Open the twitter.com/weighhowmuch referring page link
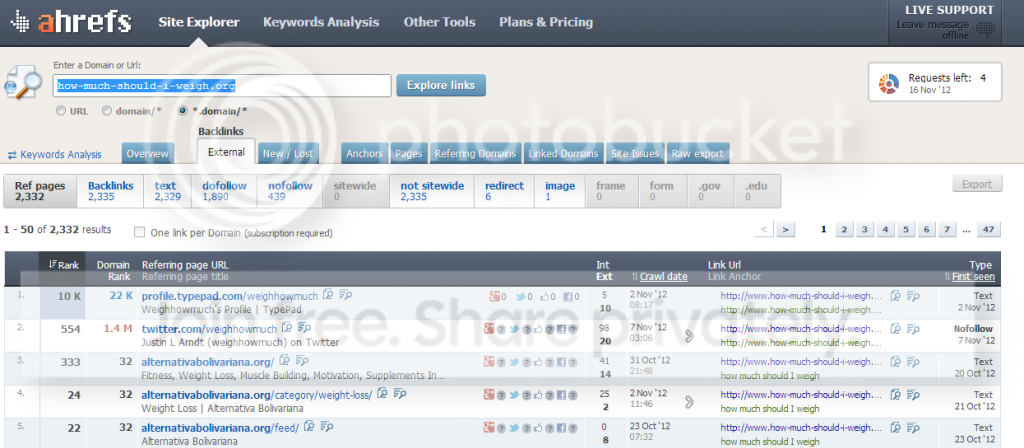 [210, 328]
